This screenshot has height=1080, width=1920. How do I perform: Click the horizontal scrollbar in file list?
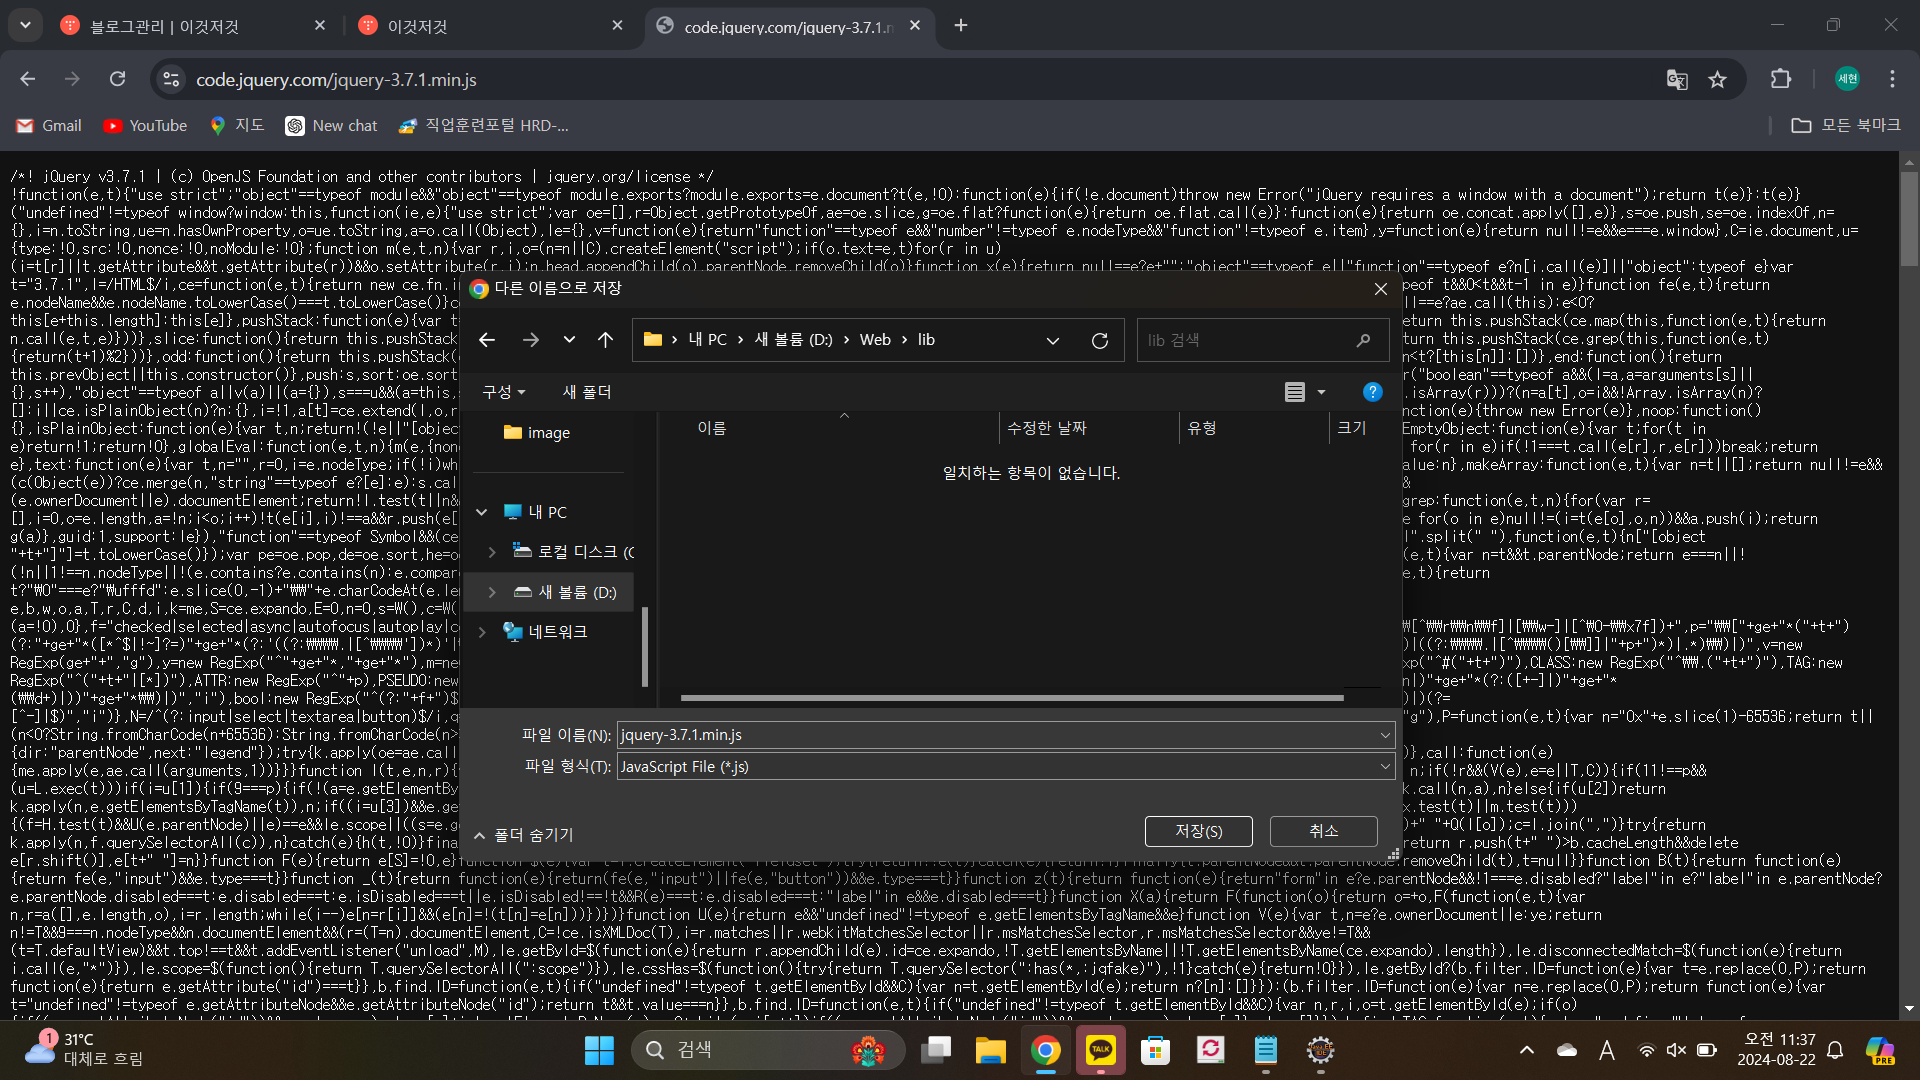(1012, 698)
